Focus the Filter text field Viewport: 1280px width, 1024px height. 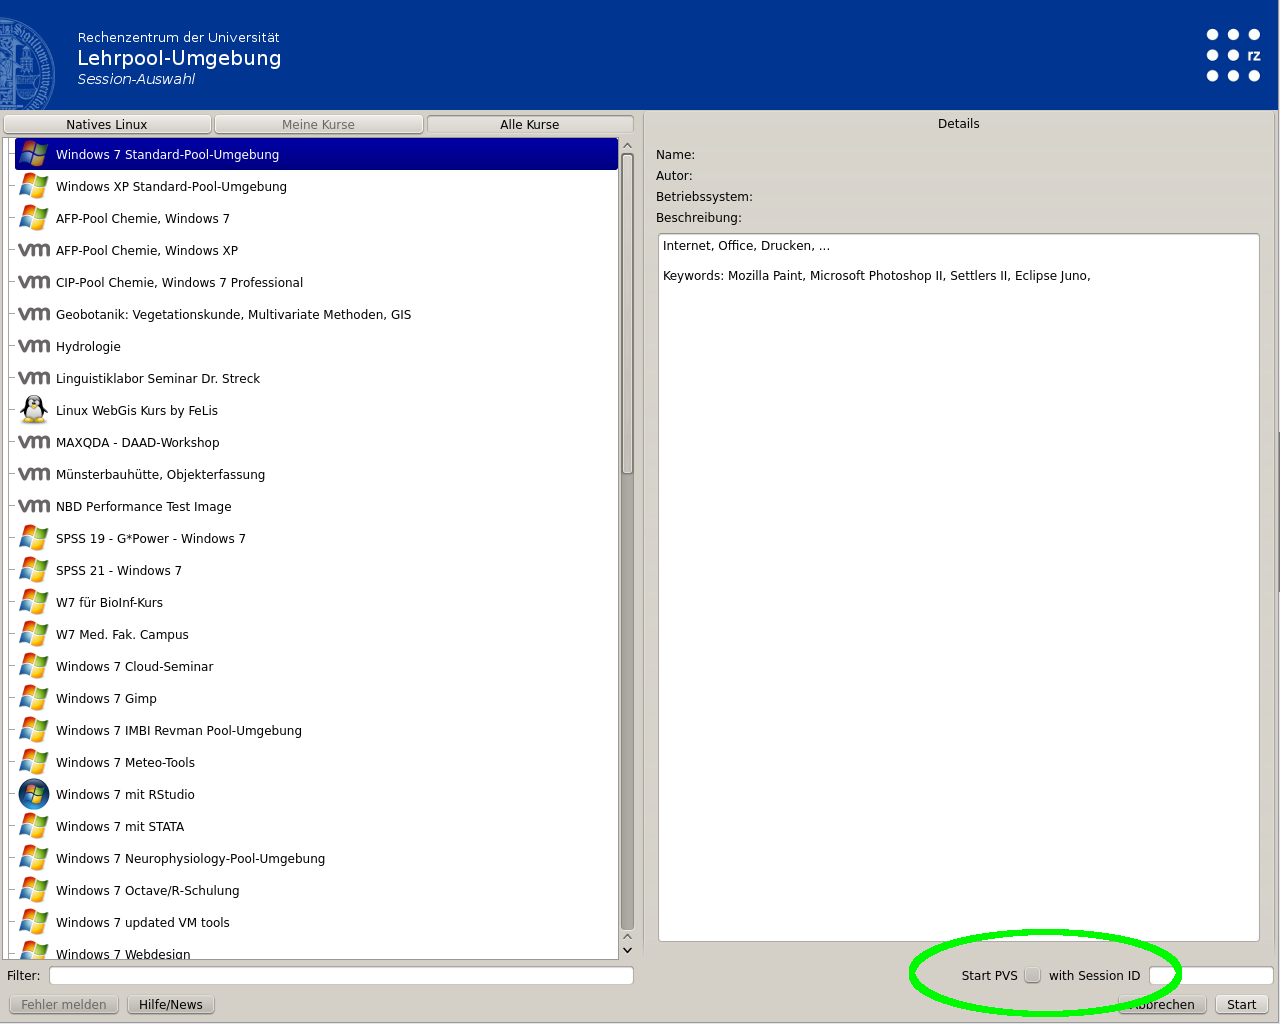[341, 976]
